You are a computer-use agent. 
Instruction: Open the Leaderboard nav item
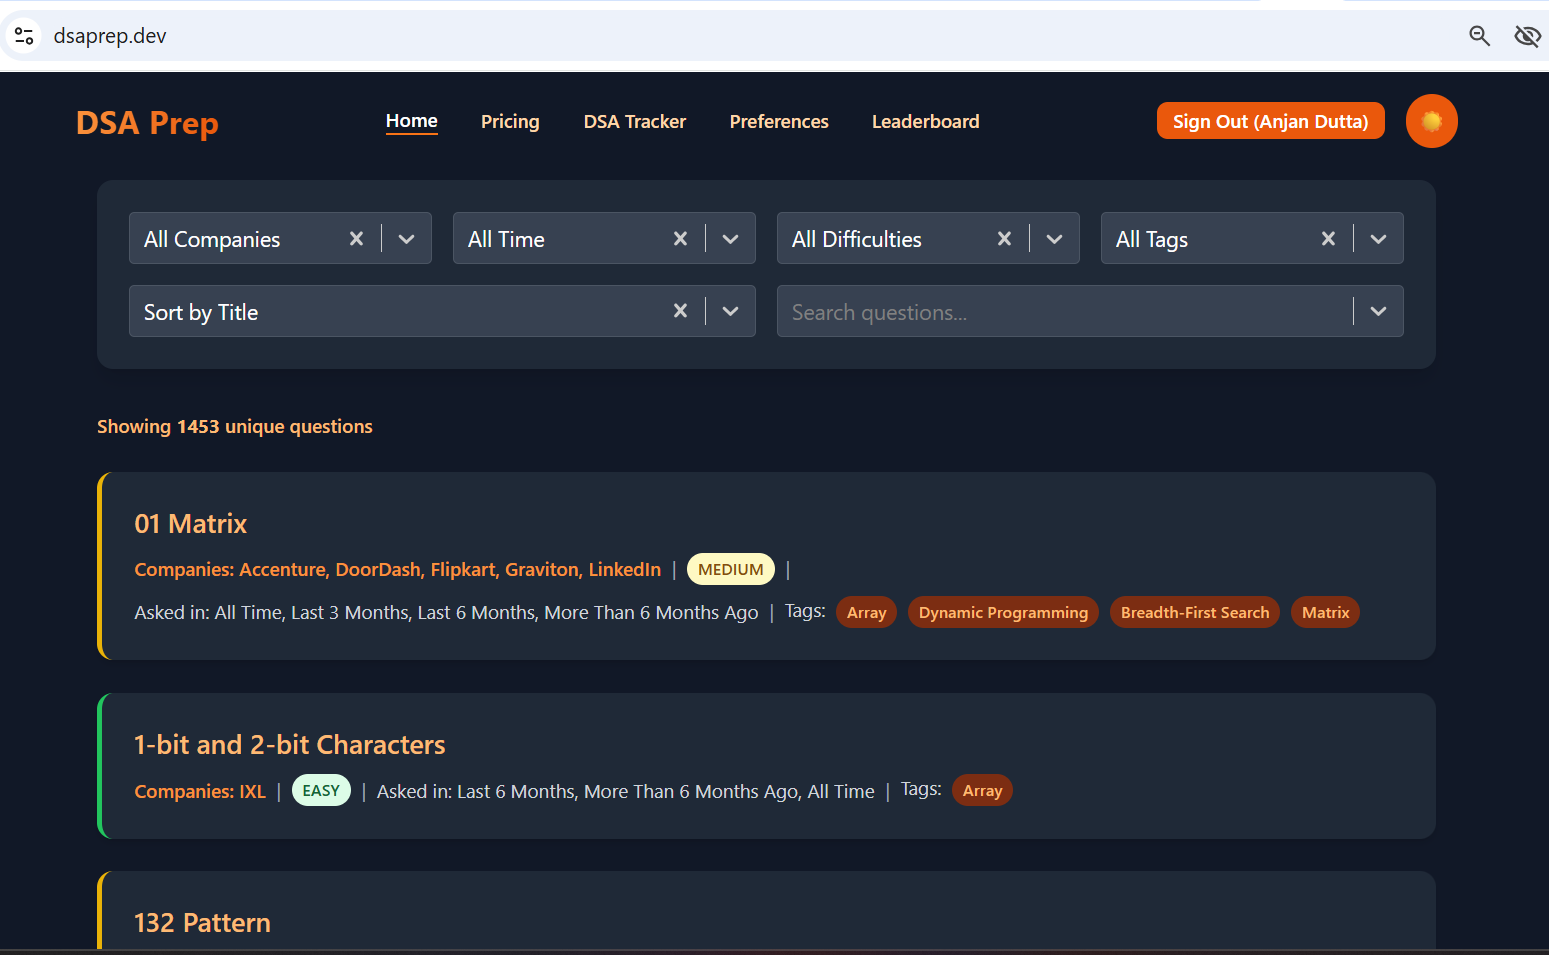coord(925,121)
